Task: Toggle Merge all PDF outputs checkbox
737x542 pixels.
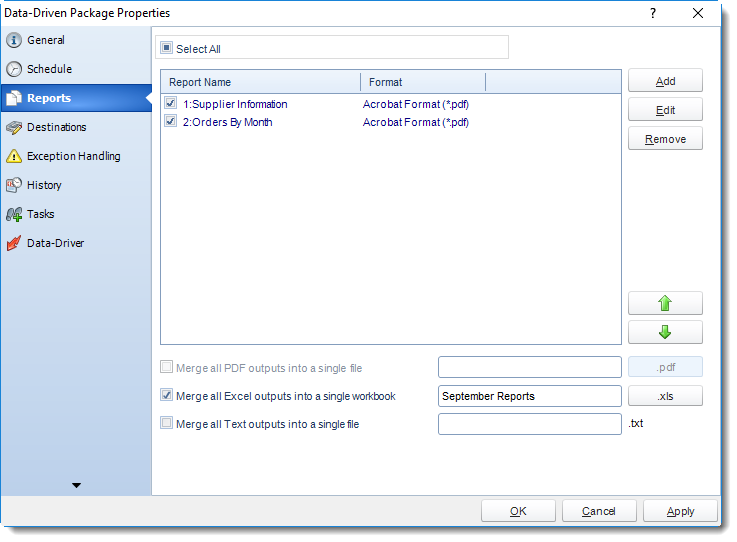Action: tap(166, 367)
